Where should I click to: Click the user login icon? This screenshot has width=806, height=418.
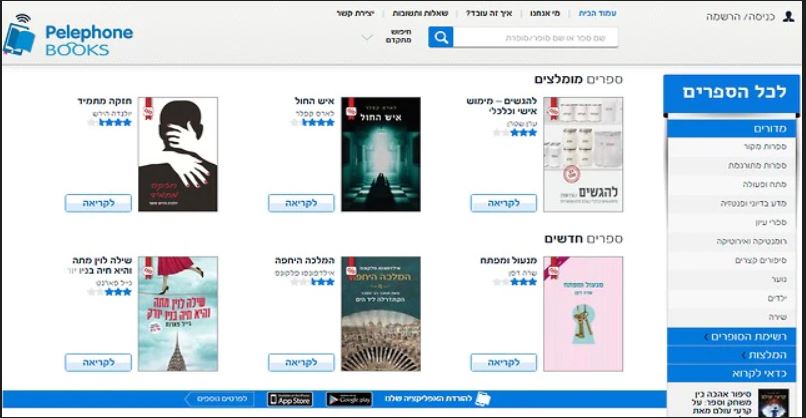(x=790, y=17)
